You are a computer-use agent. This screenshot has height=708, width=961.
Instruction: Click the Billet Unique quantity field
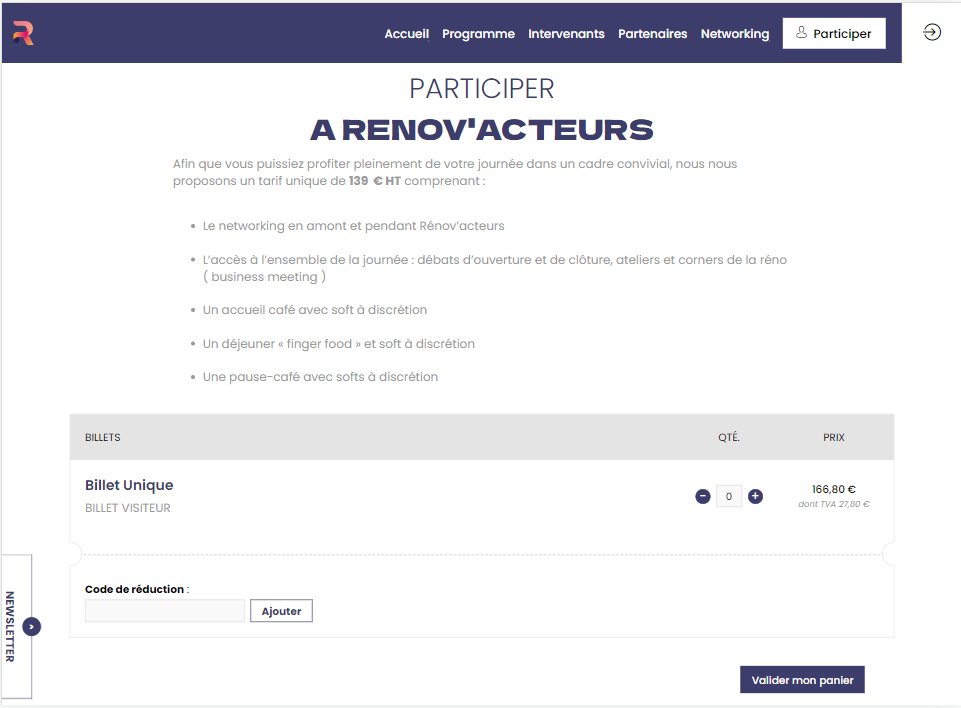729,496
